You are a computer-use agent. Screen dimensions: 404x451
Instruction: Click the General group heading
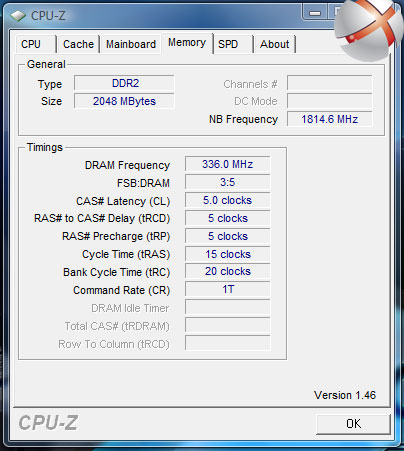coord(46,64)
